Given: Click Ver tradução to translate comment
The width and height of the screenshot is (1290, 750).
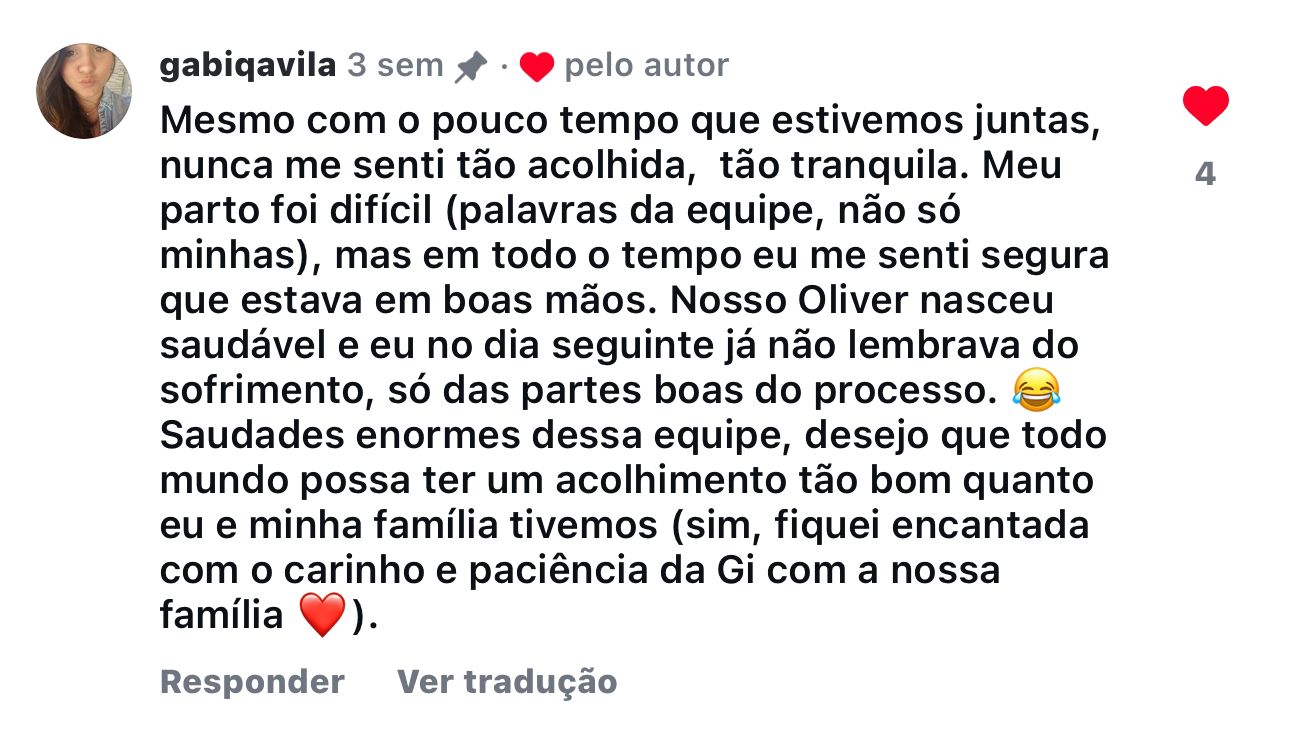Looking at the screenshot, I should click(507, 681).
